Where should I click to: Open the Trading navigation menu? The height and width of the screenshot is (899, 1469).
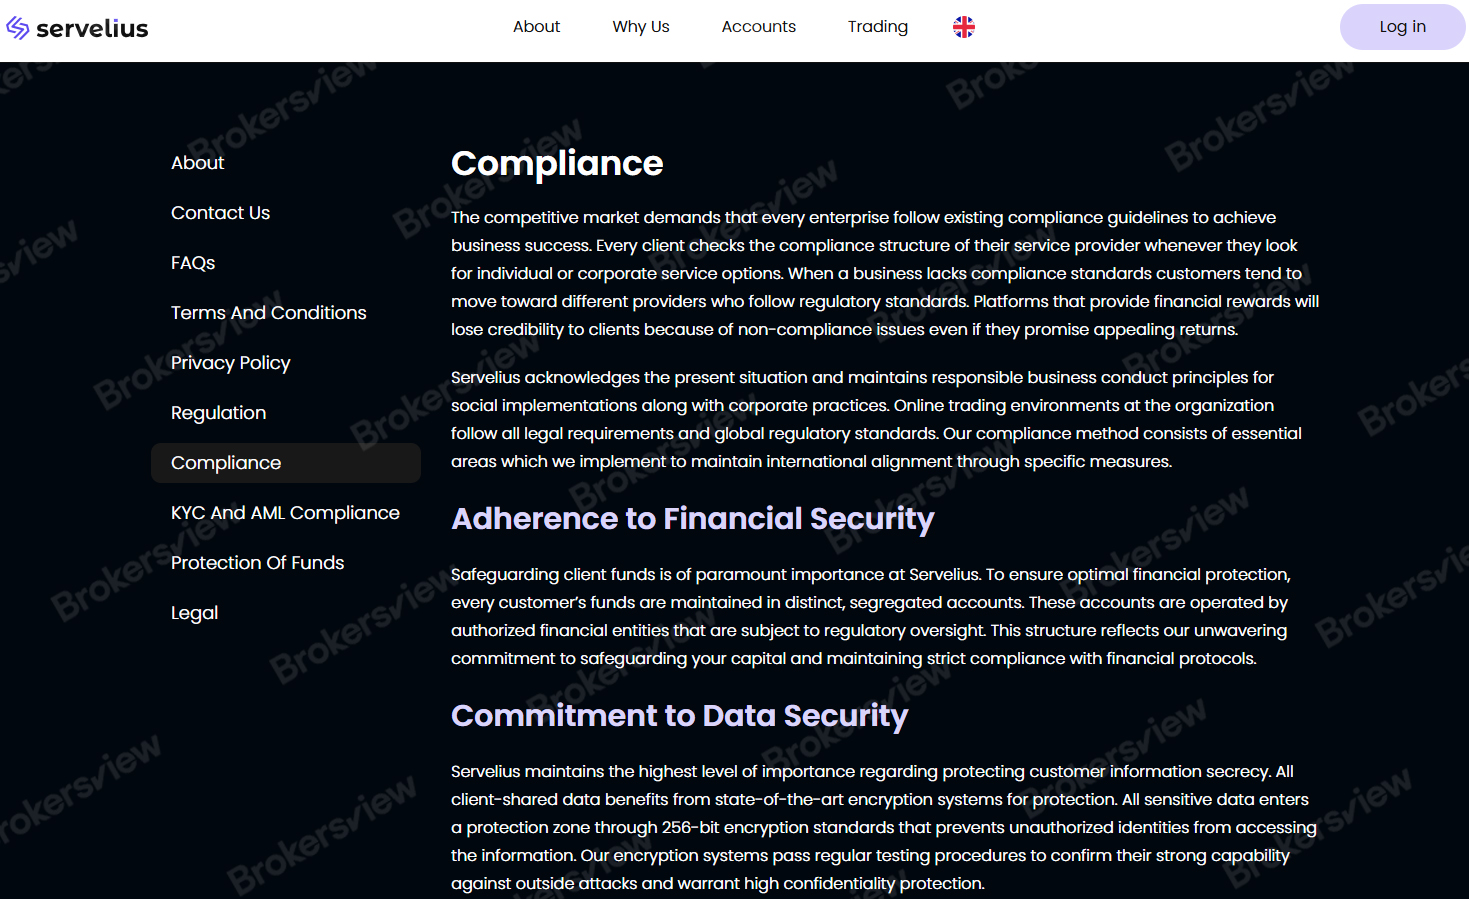(877, 27)
